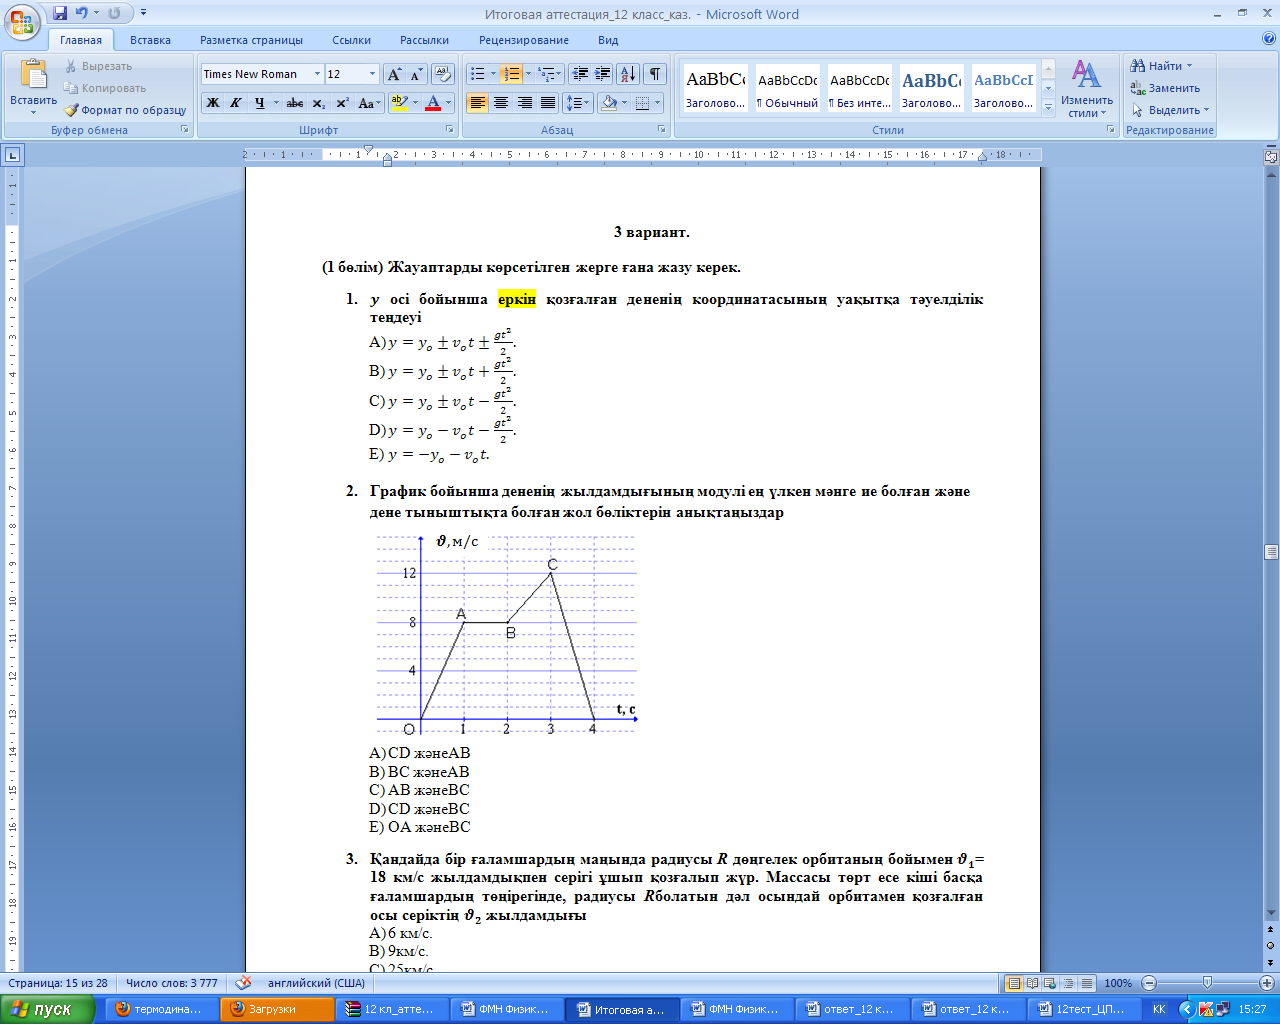This screenshot has width=1280, height=1024.
Task: Click the Paste (Вставить) clipboard icon
Action: [x=34, y=75]
